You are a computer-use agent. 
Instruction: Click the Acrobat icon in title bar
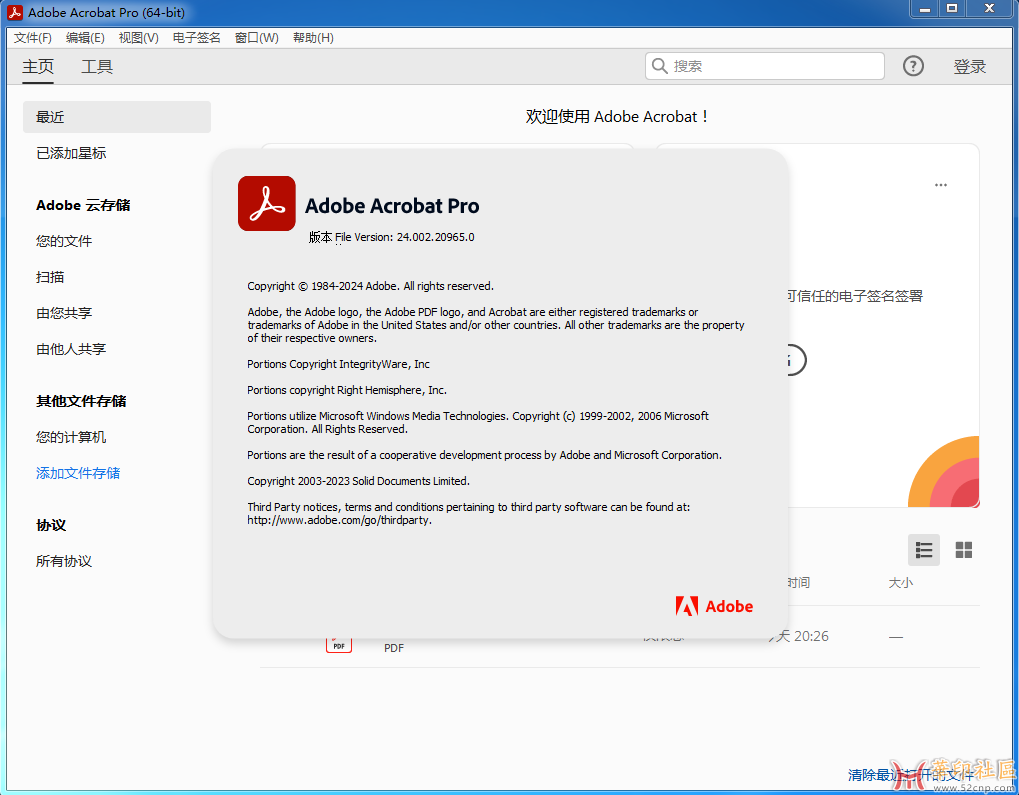click(14, 12)
